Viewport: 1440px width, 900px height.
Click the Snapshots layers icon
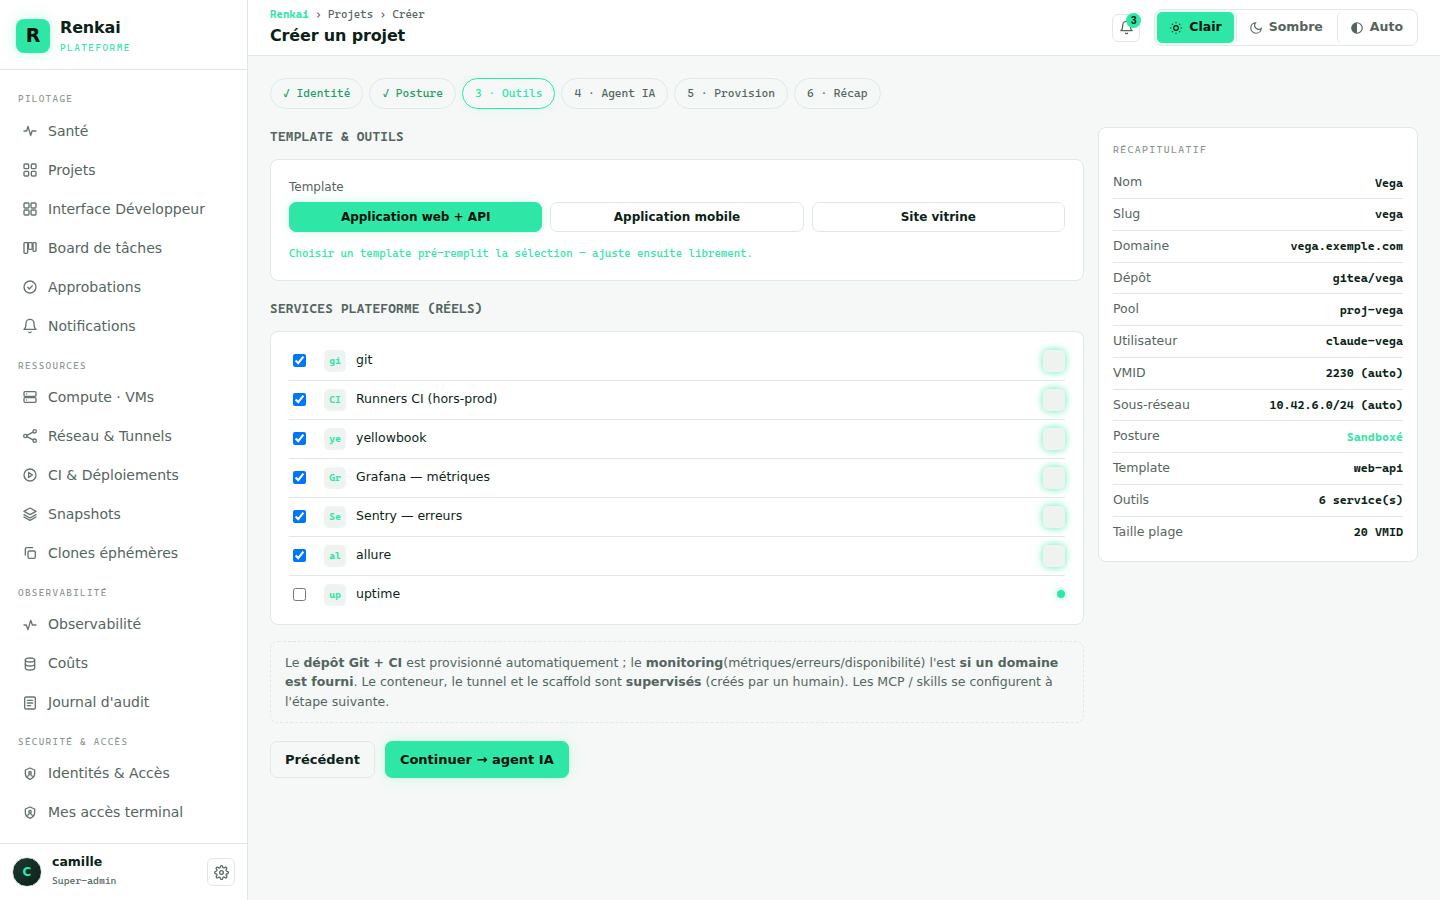(x=30, y=514)
